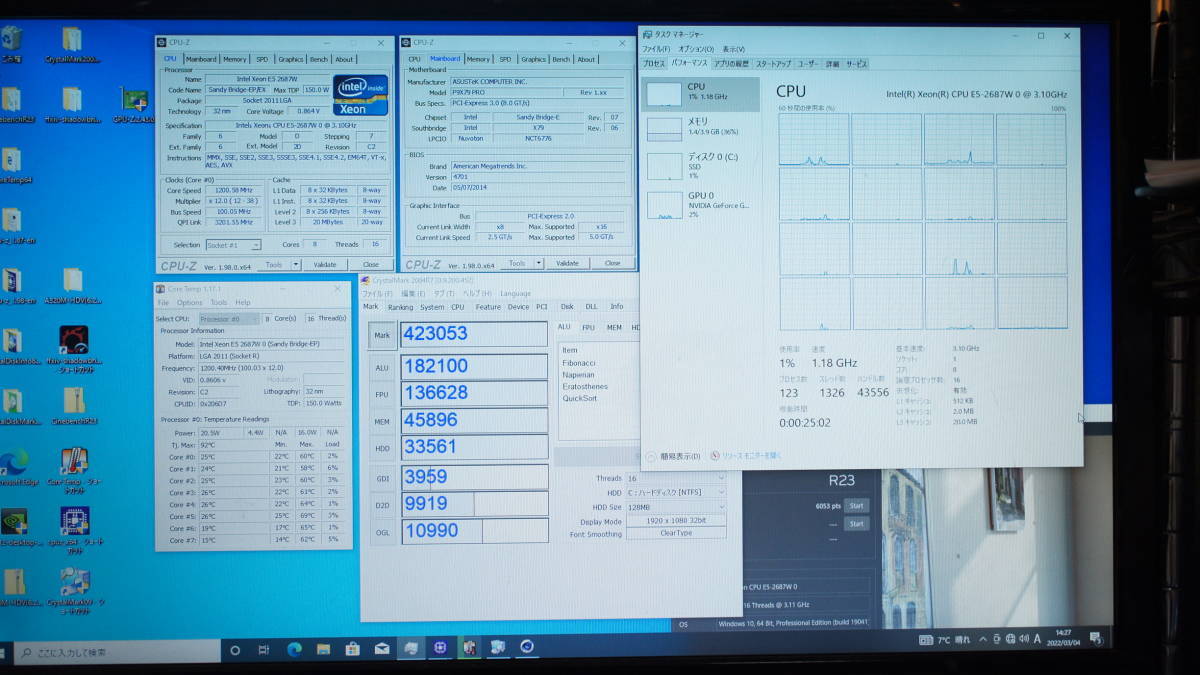Screen dimensions: 1200x675
Task: Open the red shadowbringers benchmark desktop shortcut
Action: (x=73, y=346)
